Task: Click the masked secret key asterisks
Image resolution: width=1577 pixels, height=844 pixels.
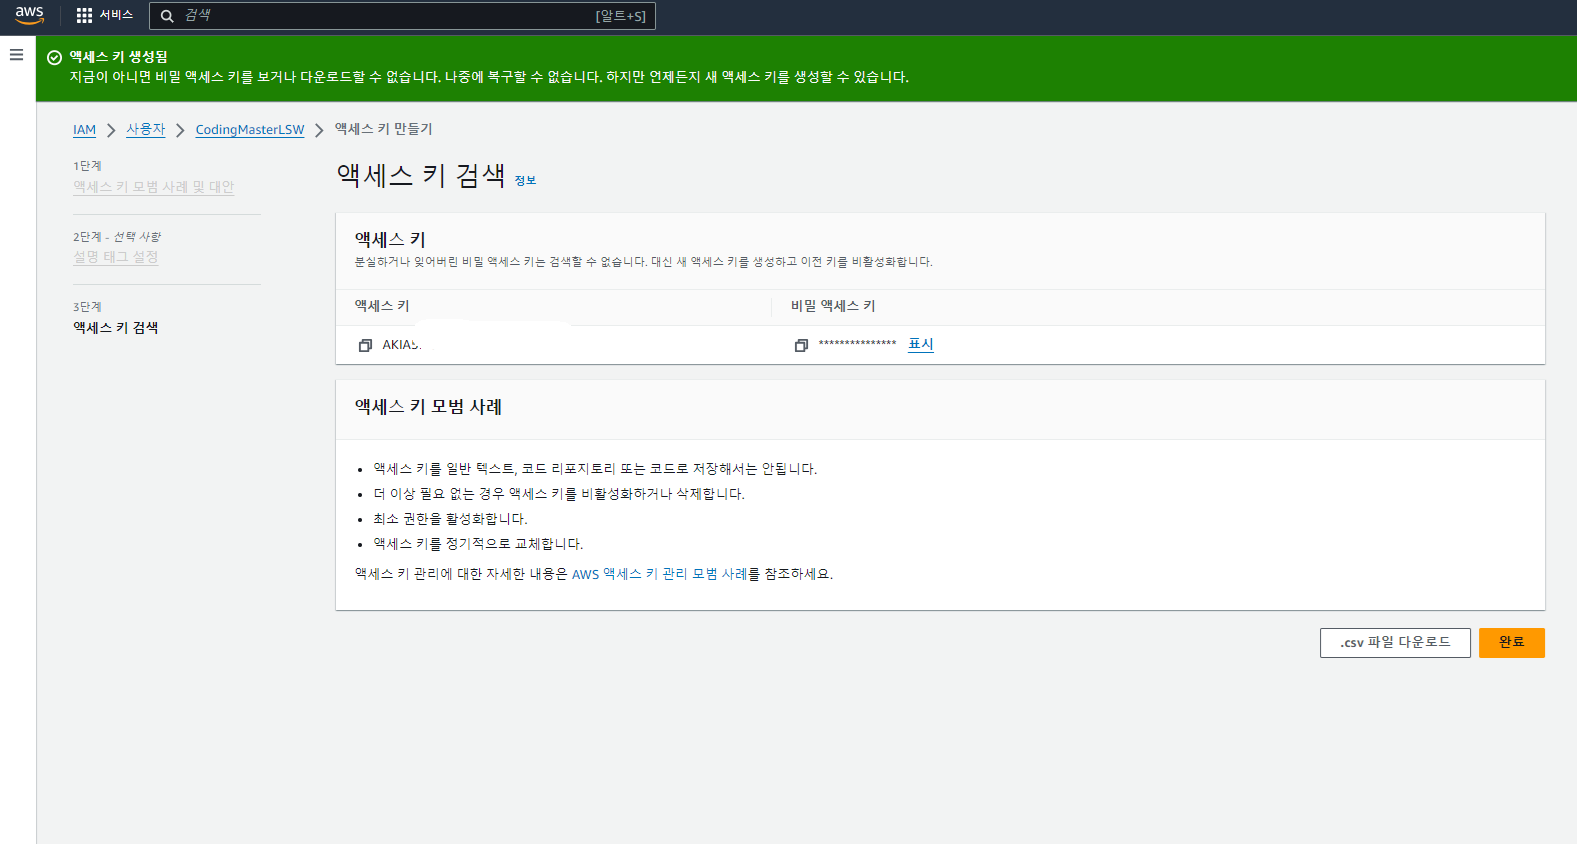Action: 857,345
